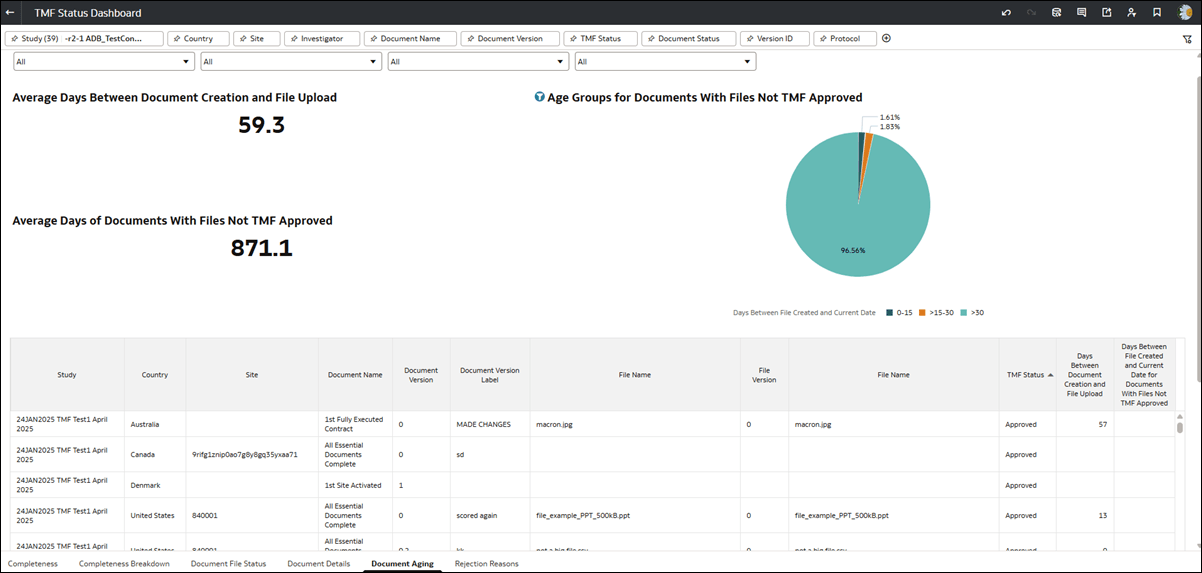Open the notes comment icon in header
This screenshot has height=573, width=1202.
[1081, 13]
